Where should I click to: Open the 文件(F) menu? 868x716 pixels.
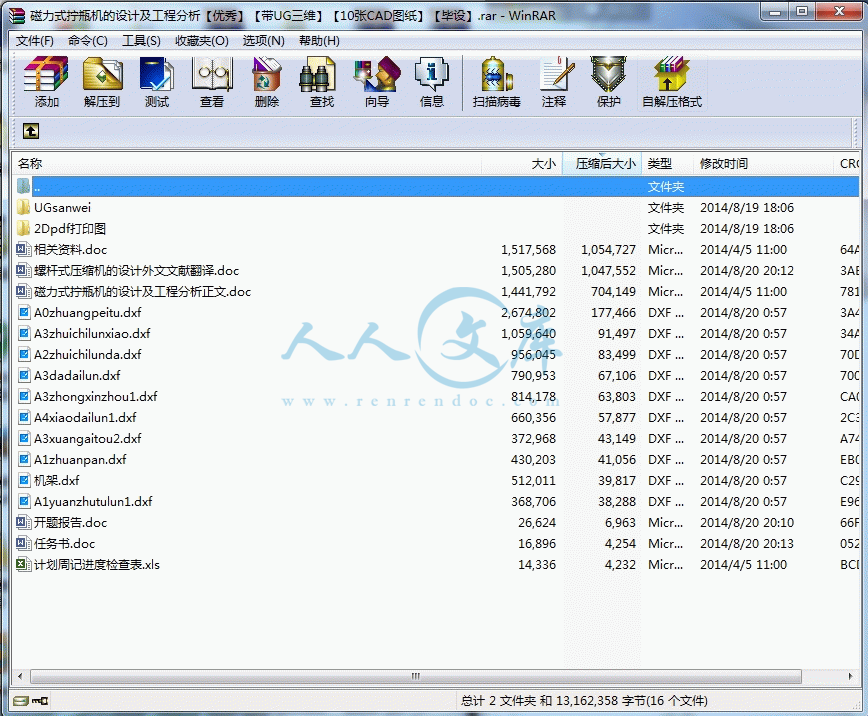34,40
